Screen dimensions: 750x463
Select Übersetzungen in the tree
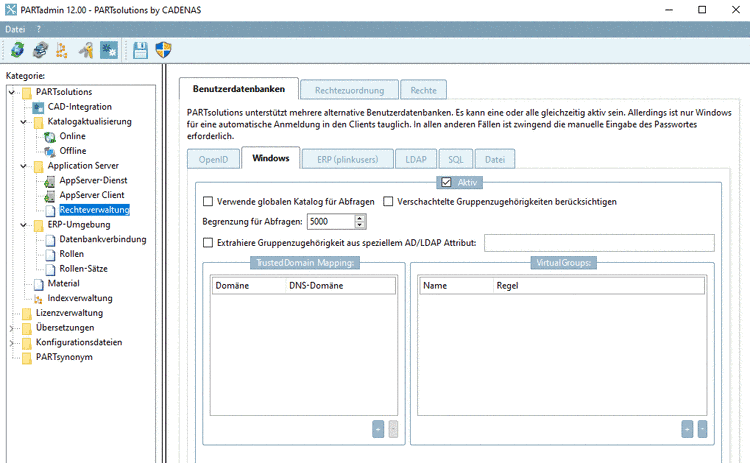[65, 328]
